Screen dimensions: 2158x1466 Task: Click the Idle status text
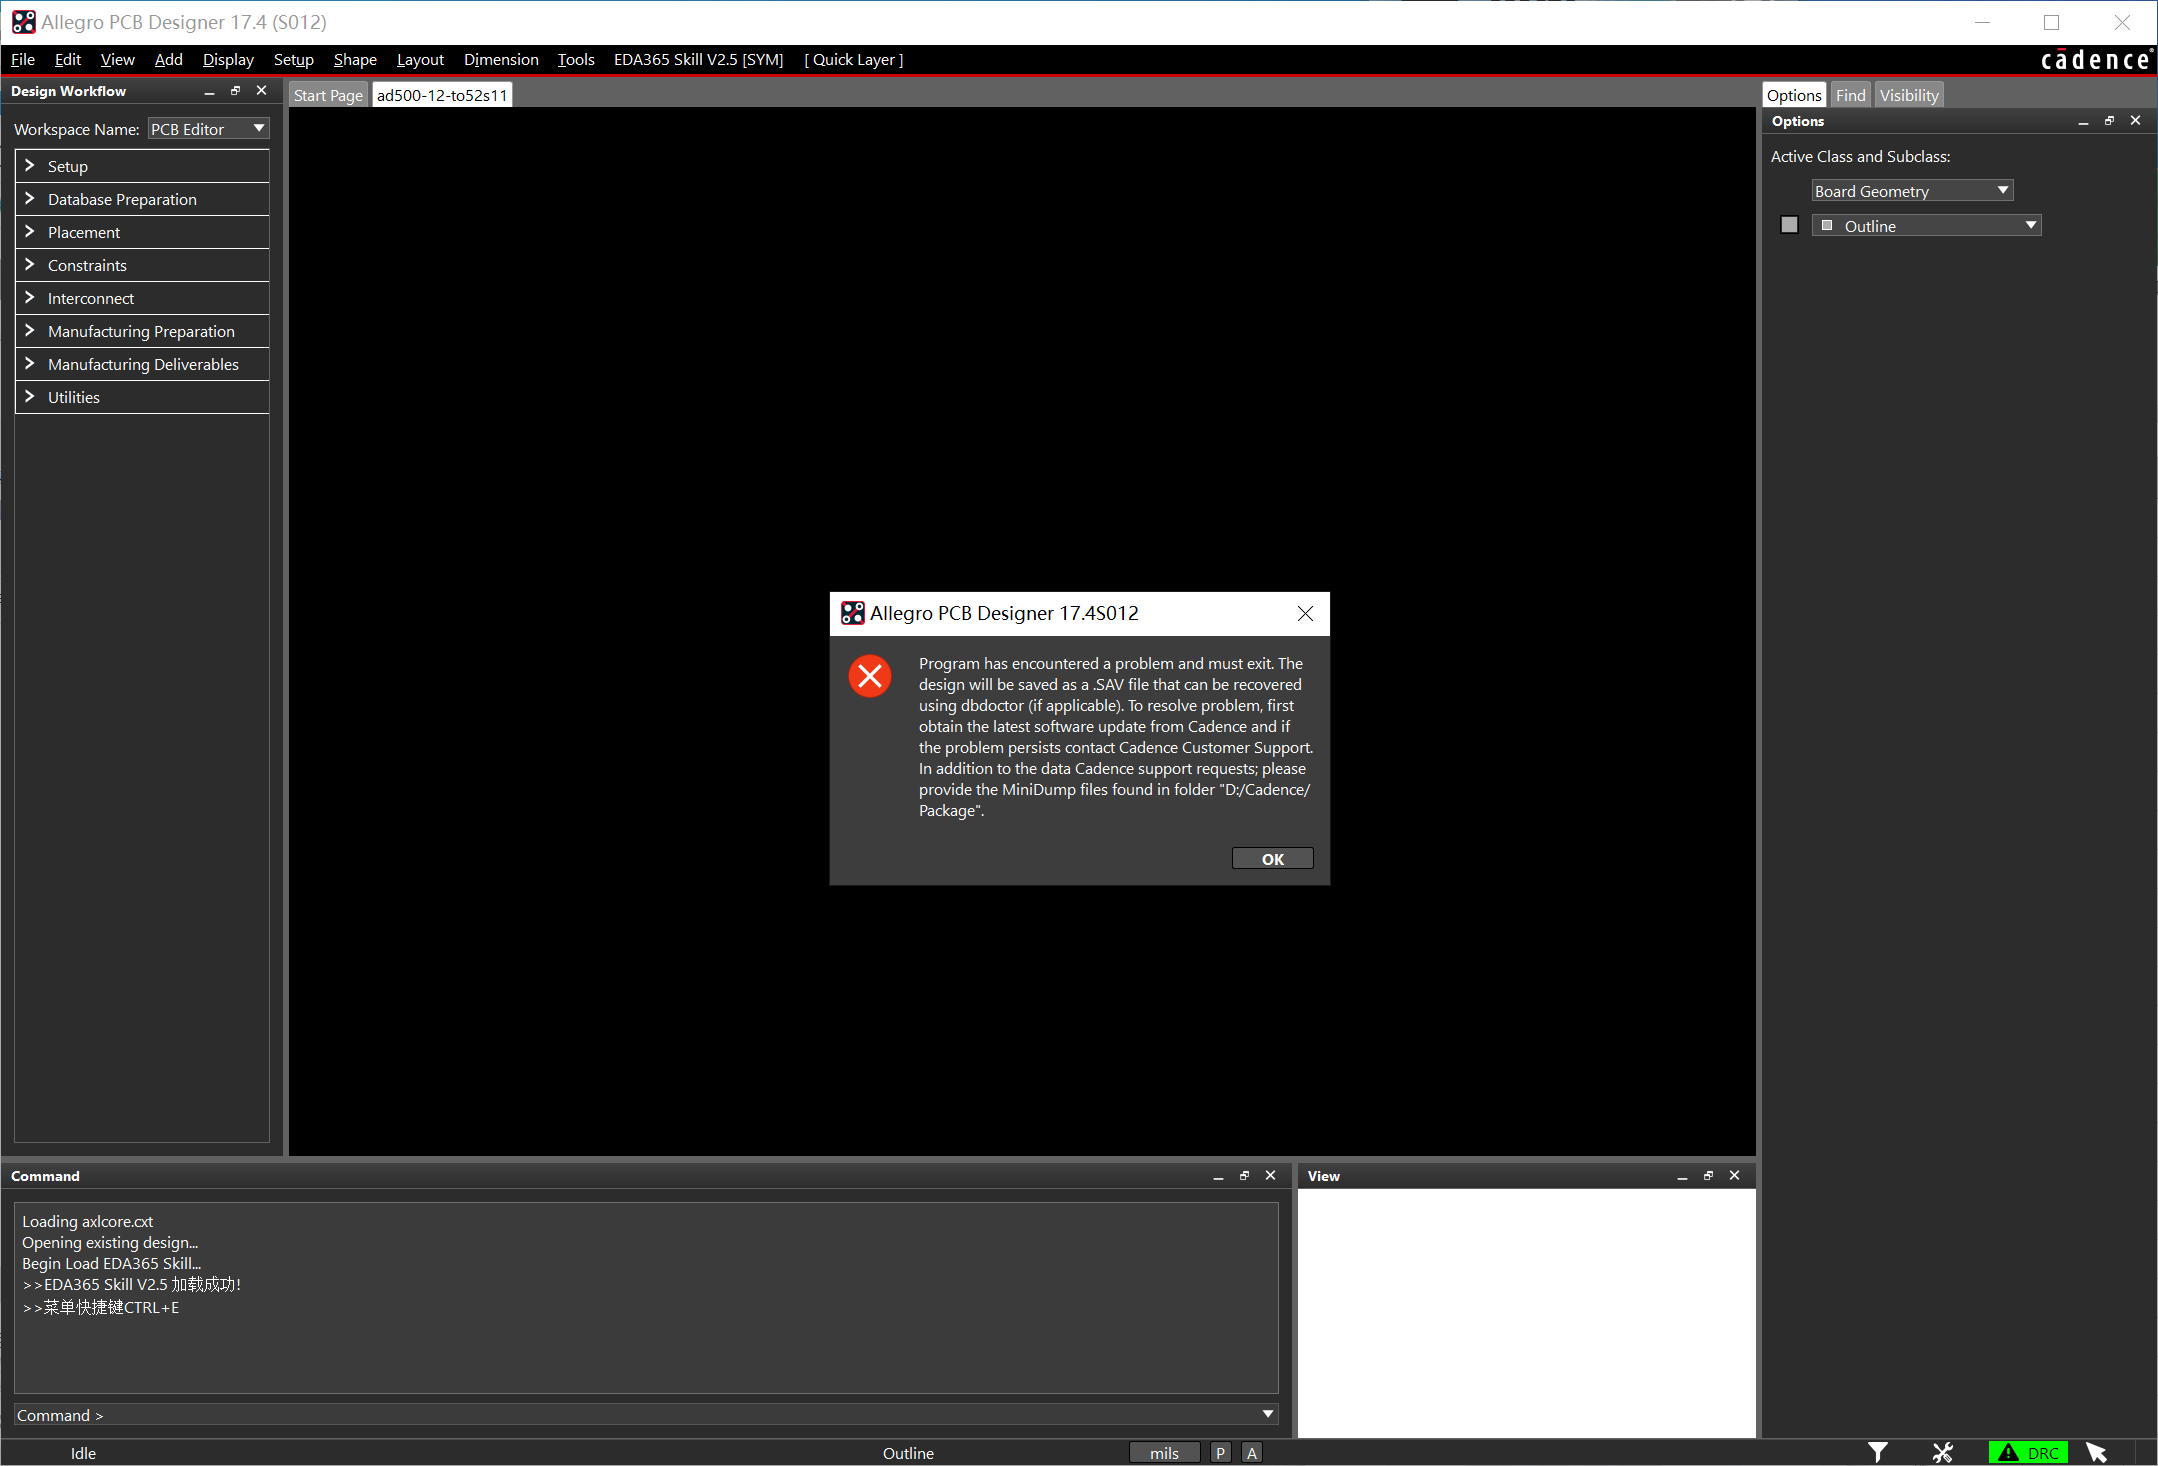point(83,1453)
